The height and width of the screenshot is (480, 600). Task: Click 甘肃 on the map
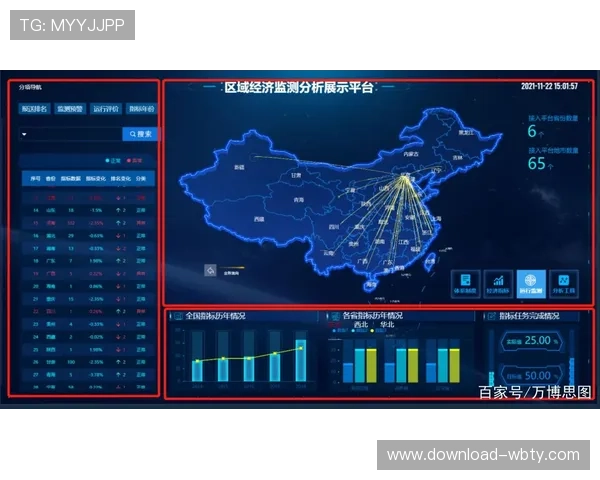(296, 176)
